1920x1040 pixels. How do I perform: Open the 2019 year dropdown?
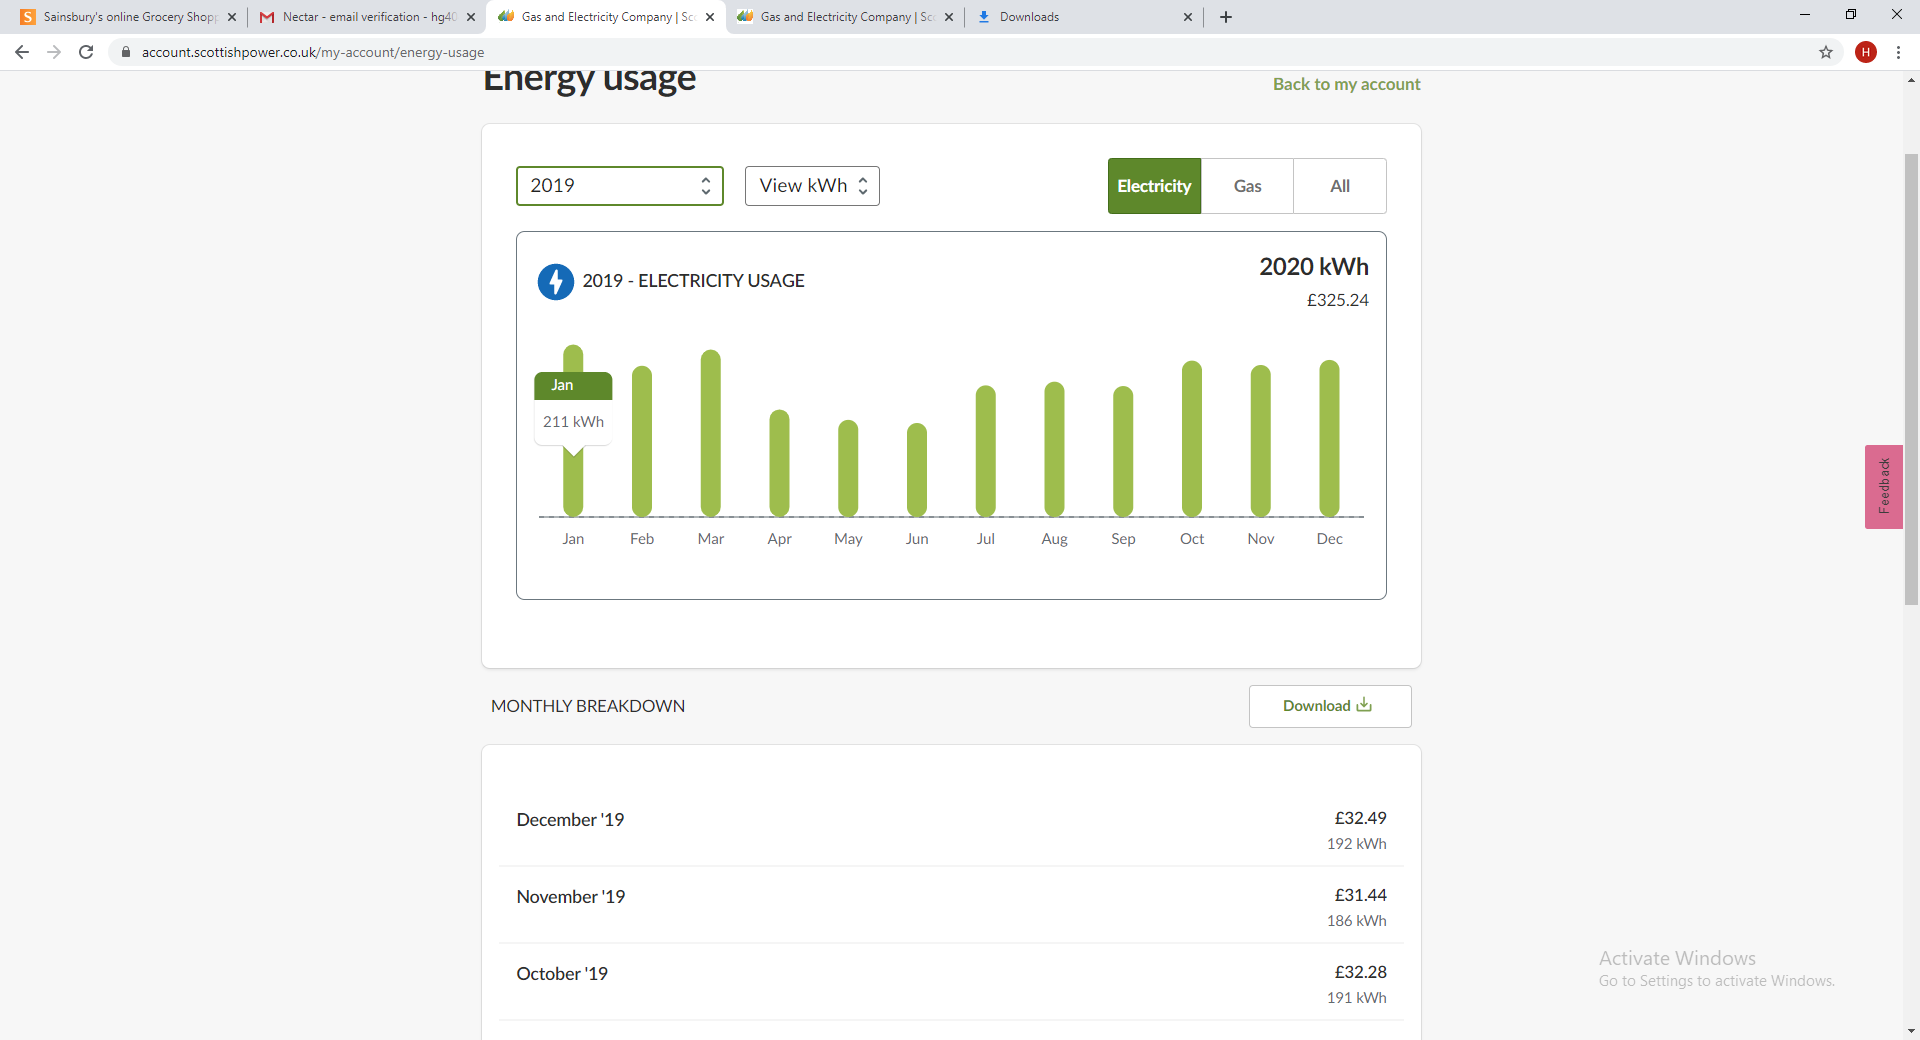click(x=619, y=186)
